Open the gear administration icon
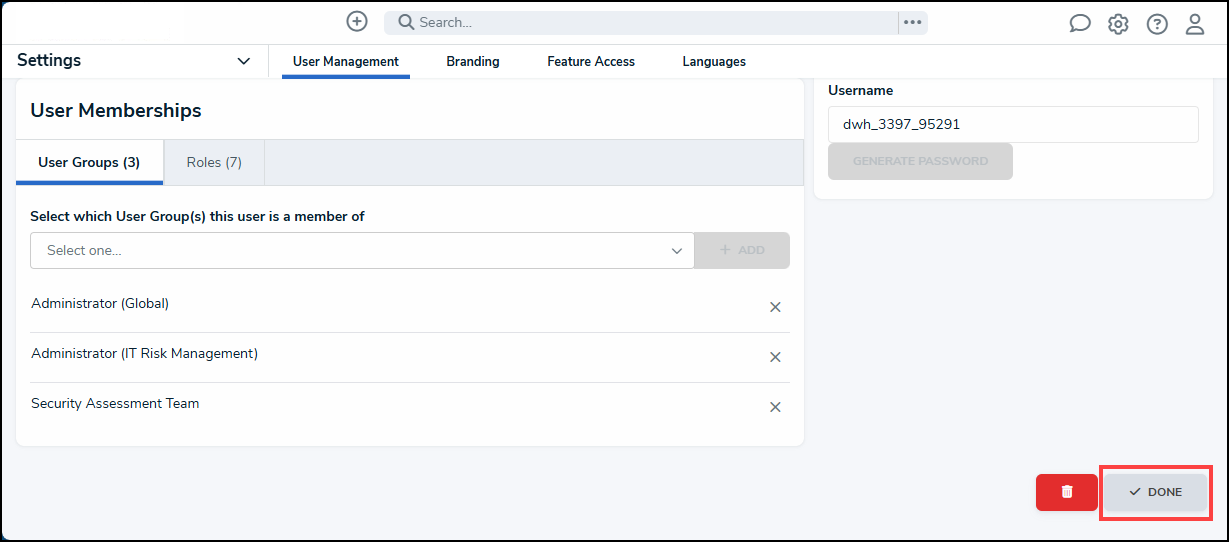The height and width of the screenshot is (542, 1229). click(x=1118, y=24)
